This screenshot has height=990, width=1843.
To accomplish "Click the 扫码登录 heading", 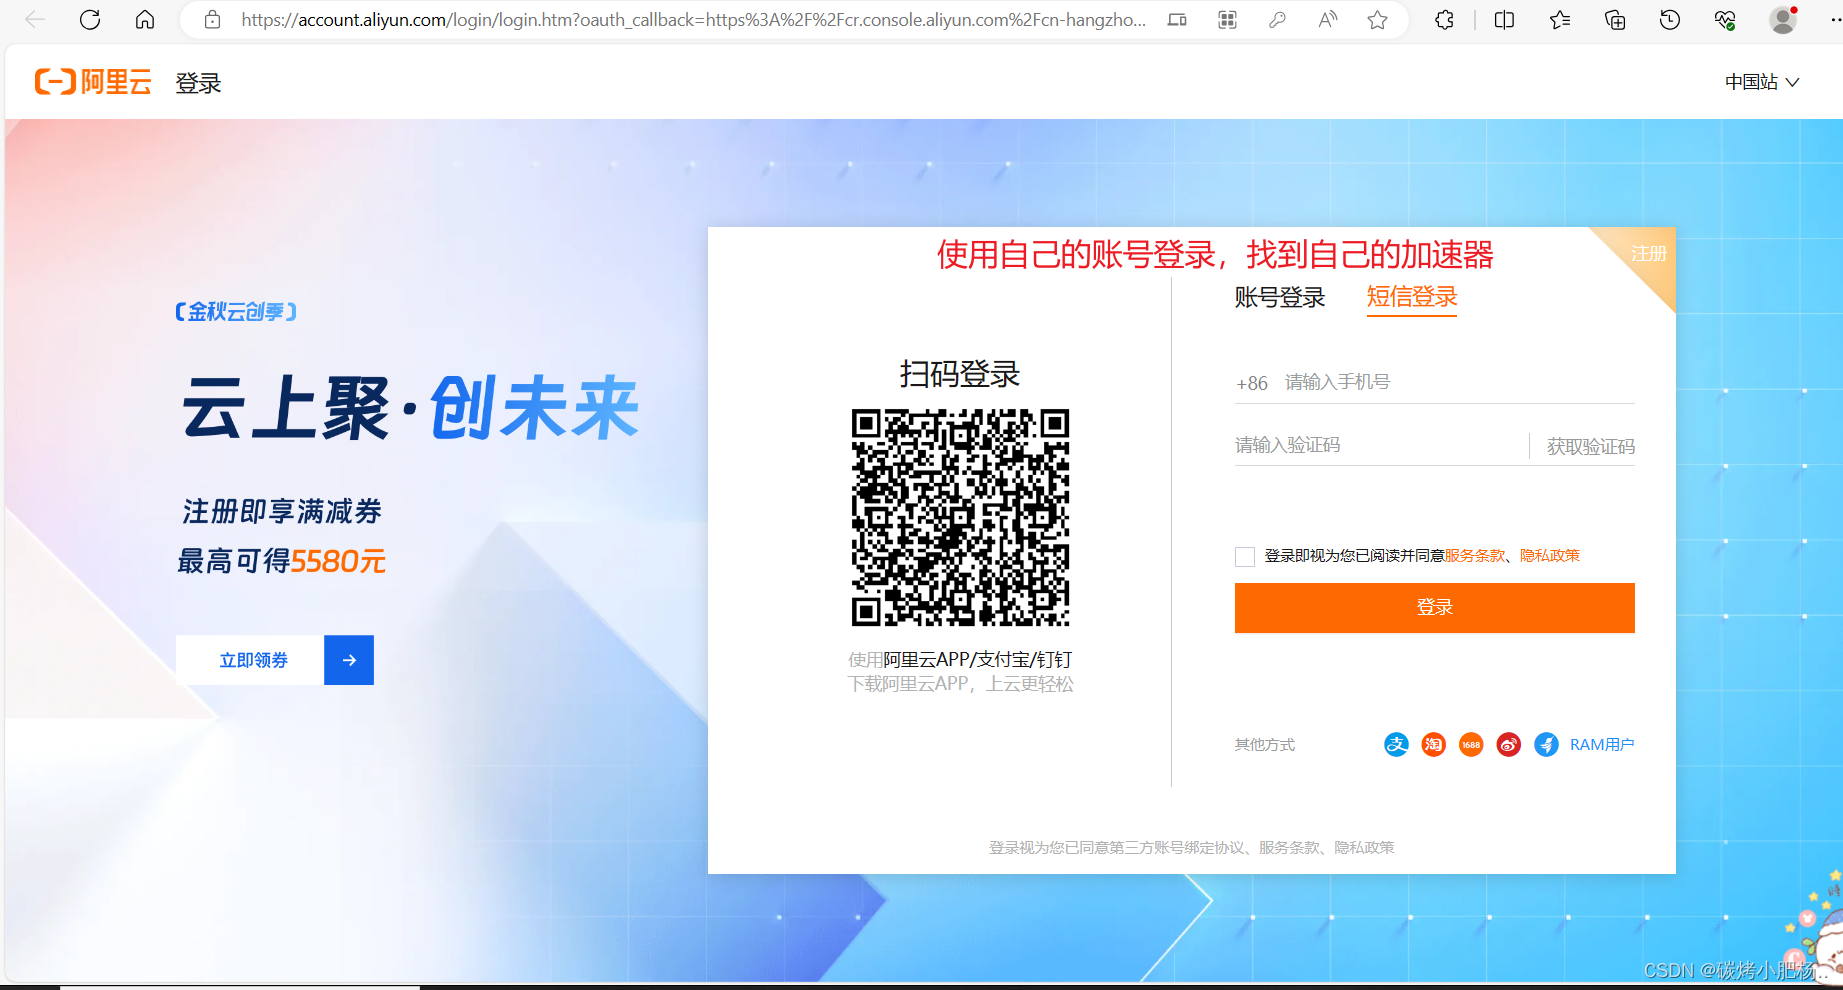I will [x=960, y=374].
